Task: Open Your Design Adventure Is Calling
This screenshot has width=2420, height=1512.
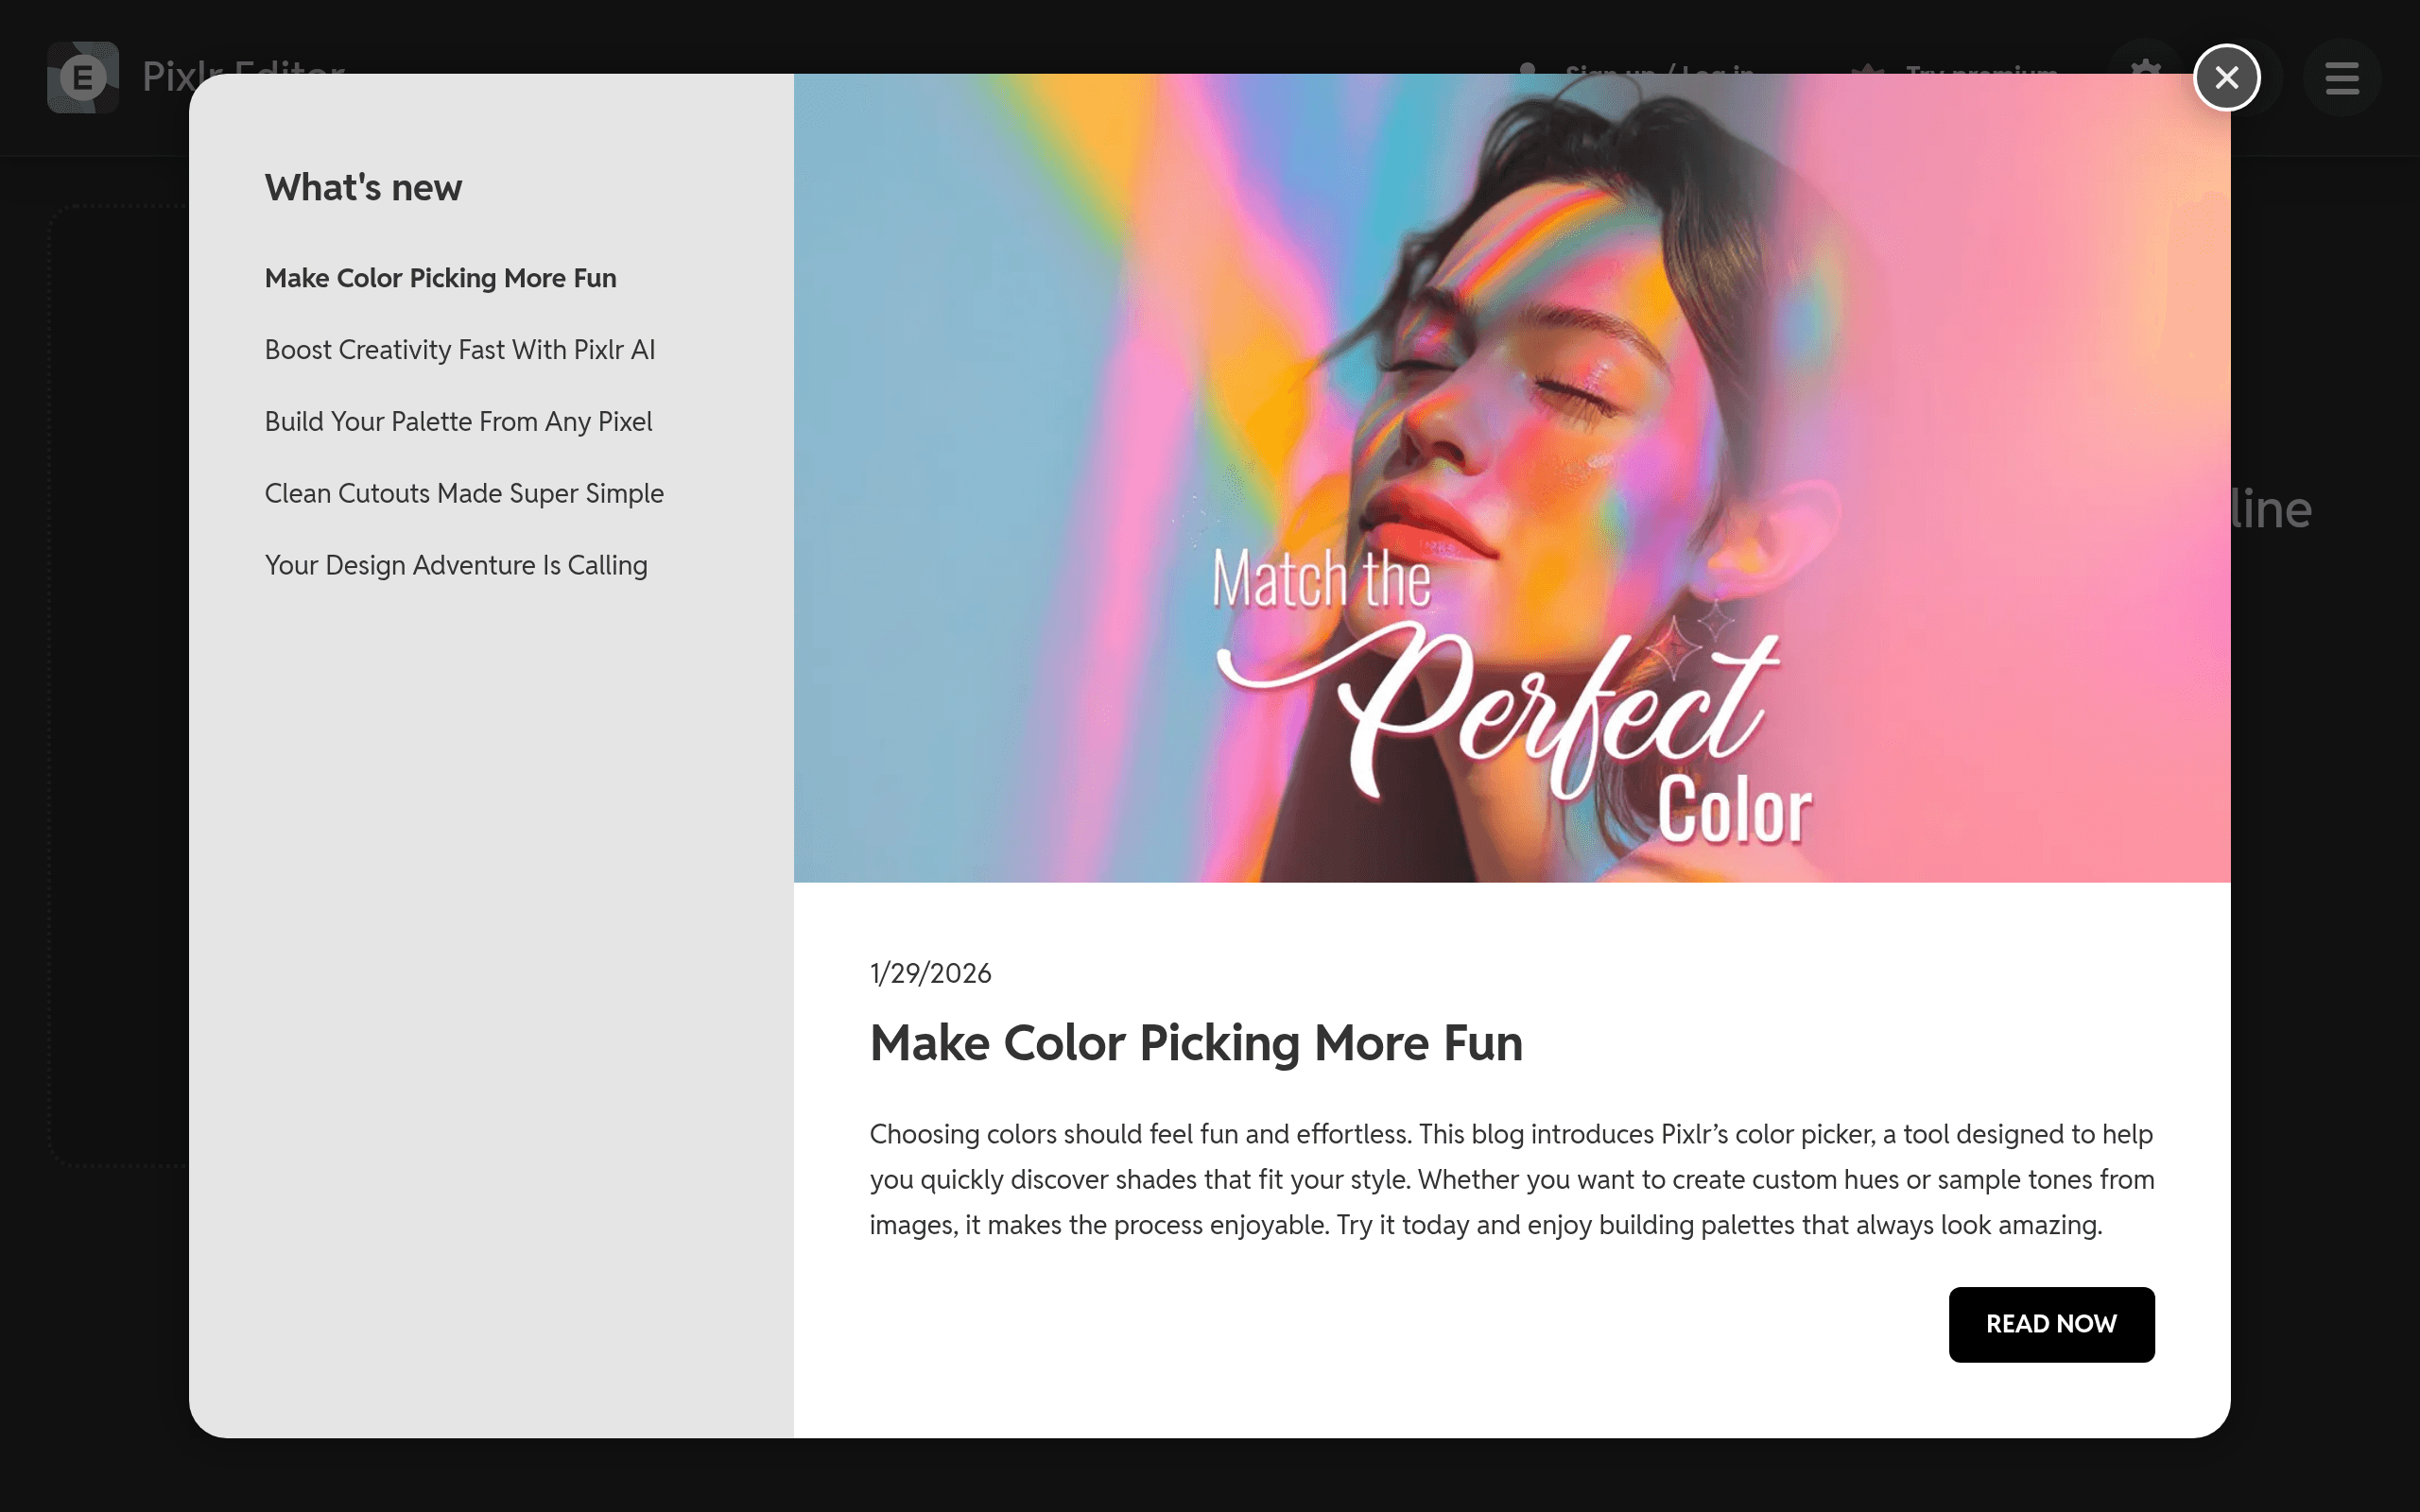Action: click(x=456, y=566)
